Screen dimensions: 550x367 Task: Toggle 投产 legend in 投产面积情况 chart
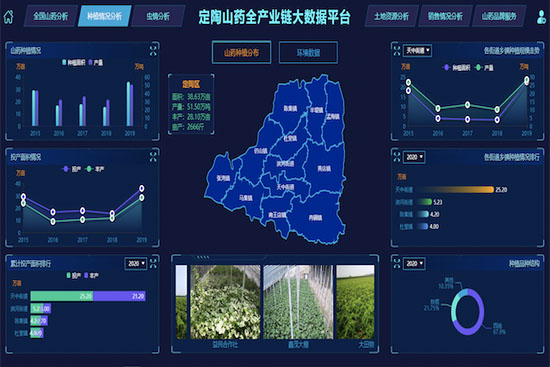(72, 169)
